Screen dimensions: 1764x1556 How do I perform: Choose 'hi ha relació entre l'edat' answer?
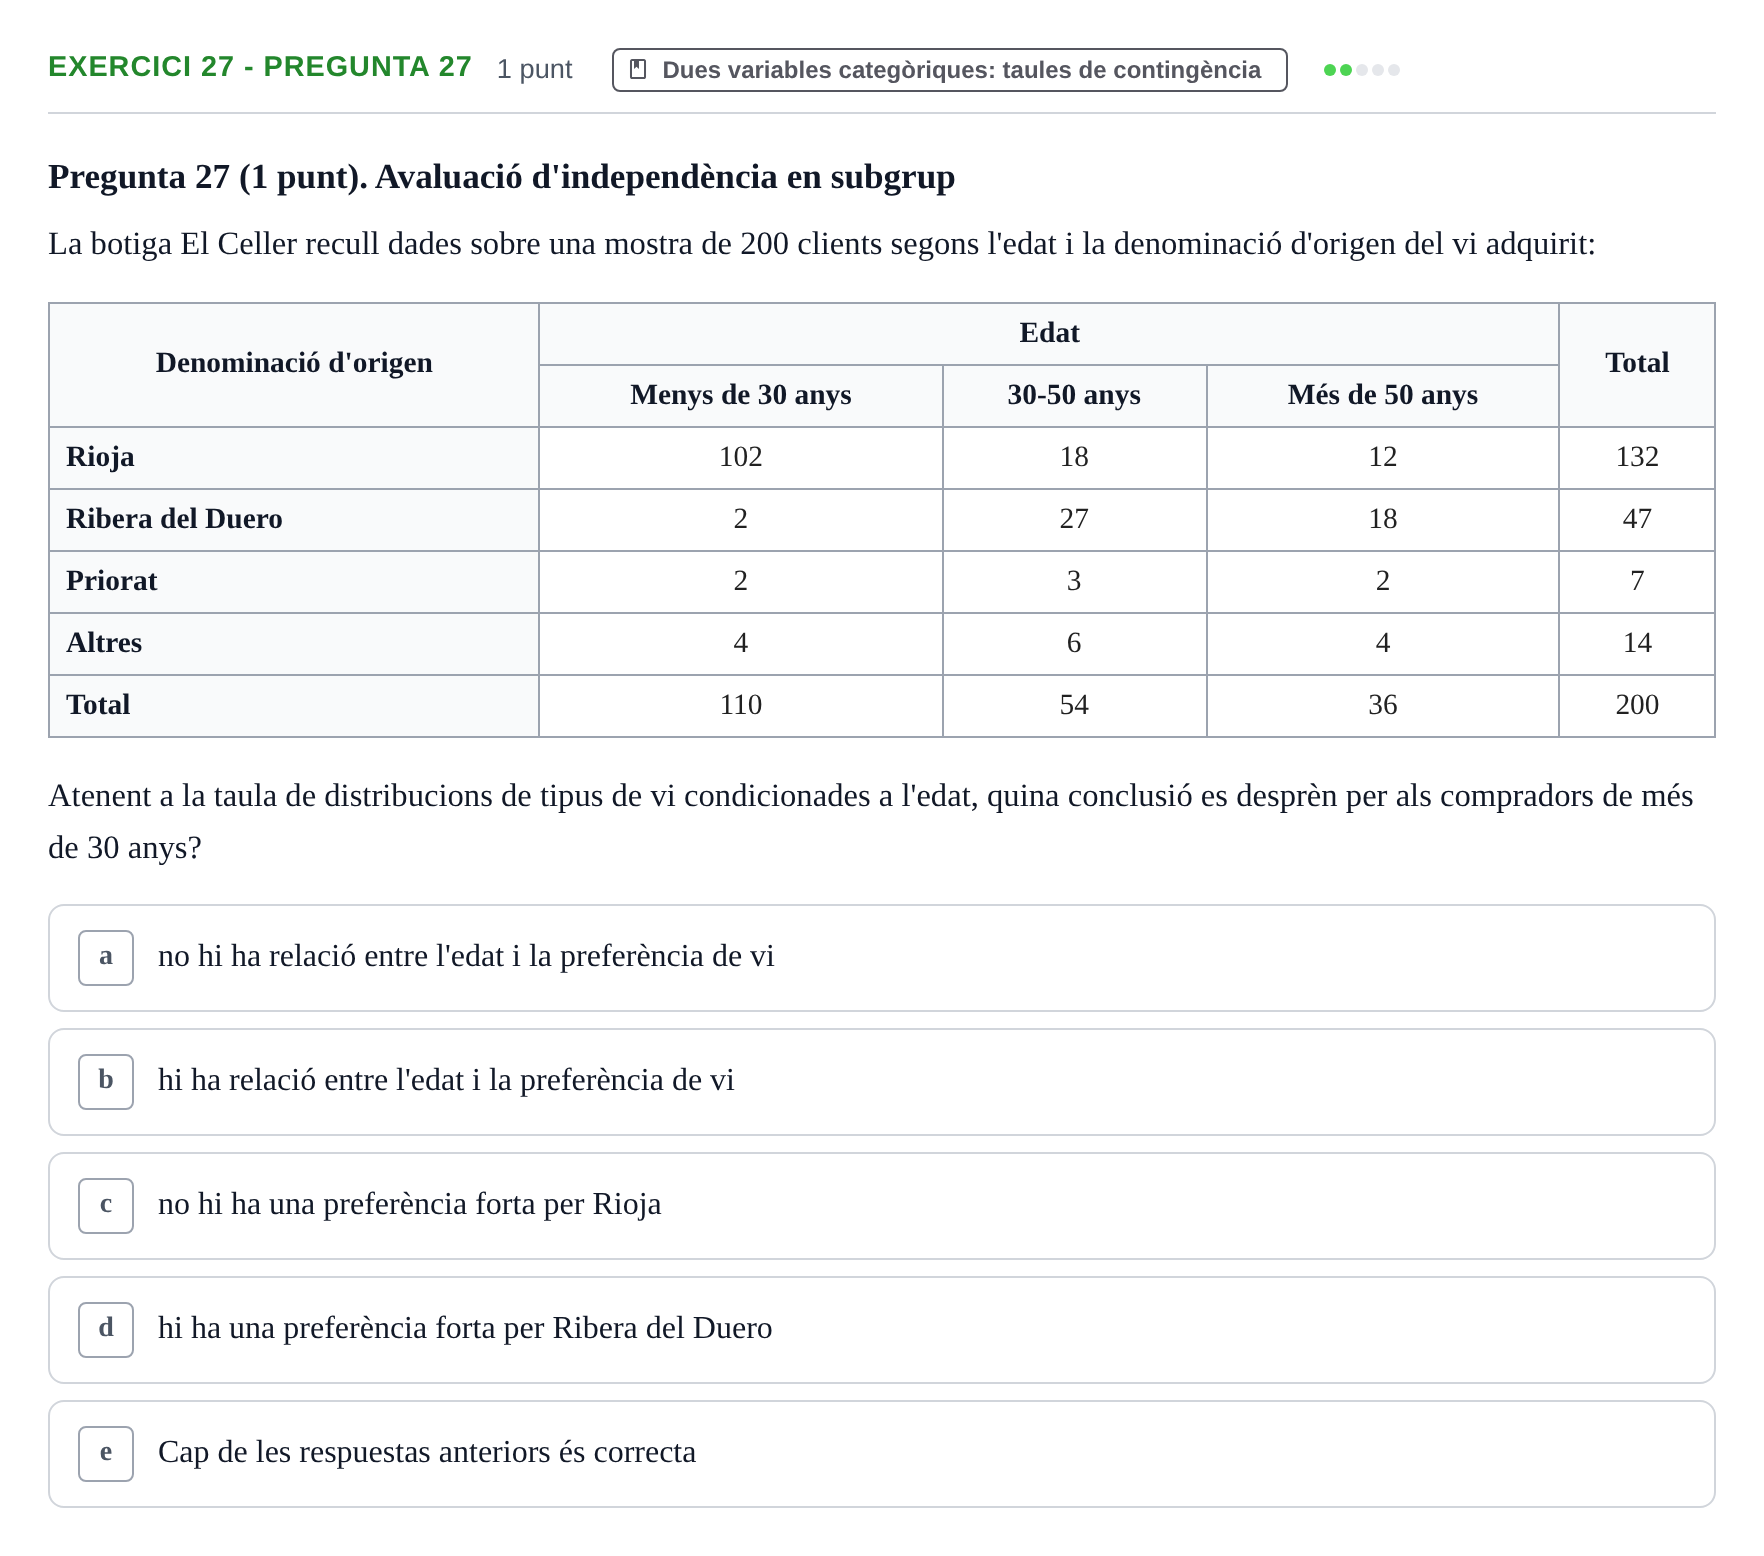pyautogui.click(x=881, y=1081)
